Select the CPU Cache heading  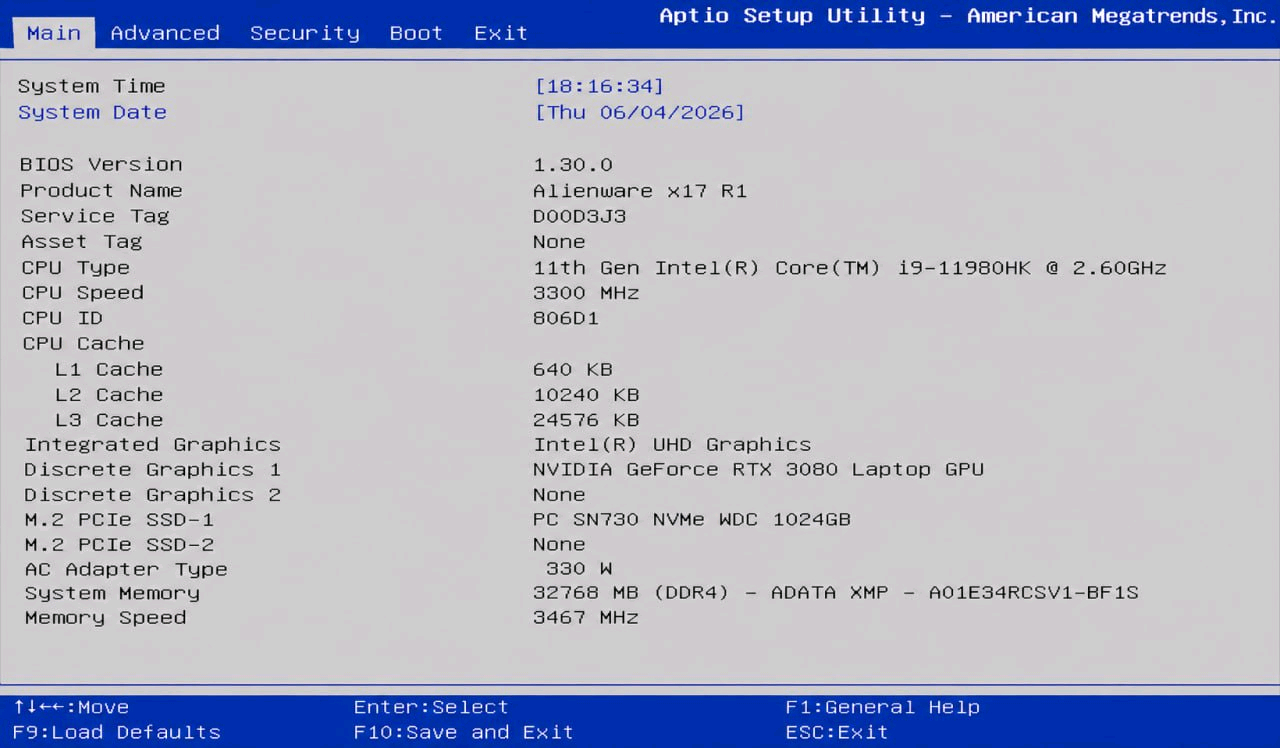pyautogui.click(x=83, y=343)
